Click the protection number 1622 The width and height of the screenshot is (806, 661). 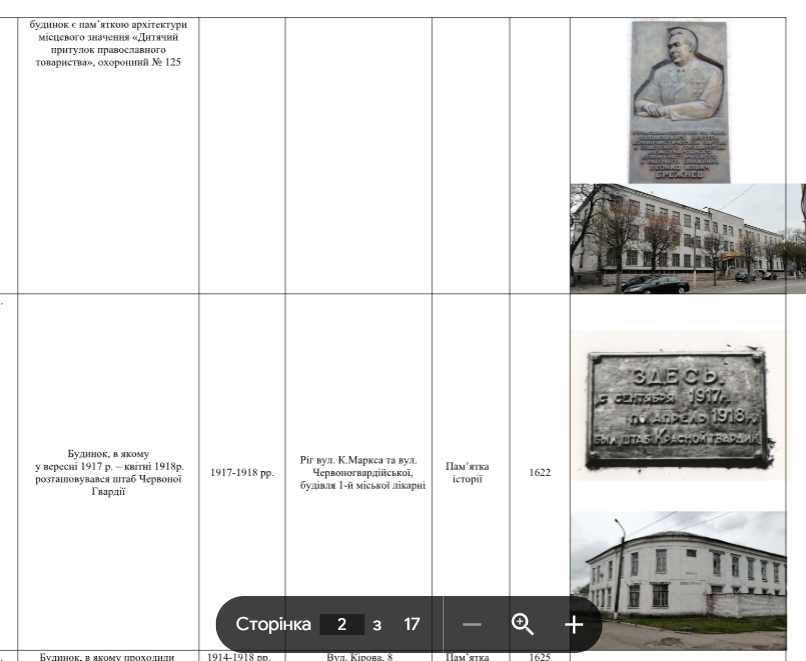pyautogui.click(x=539, y=473)
